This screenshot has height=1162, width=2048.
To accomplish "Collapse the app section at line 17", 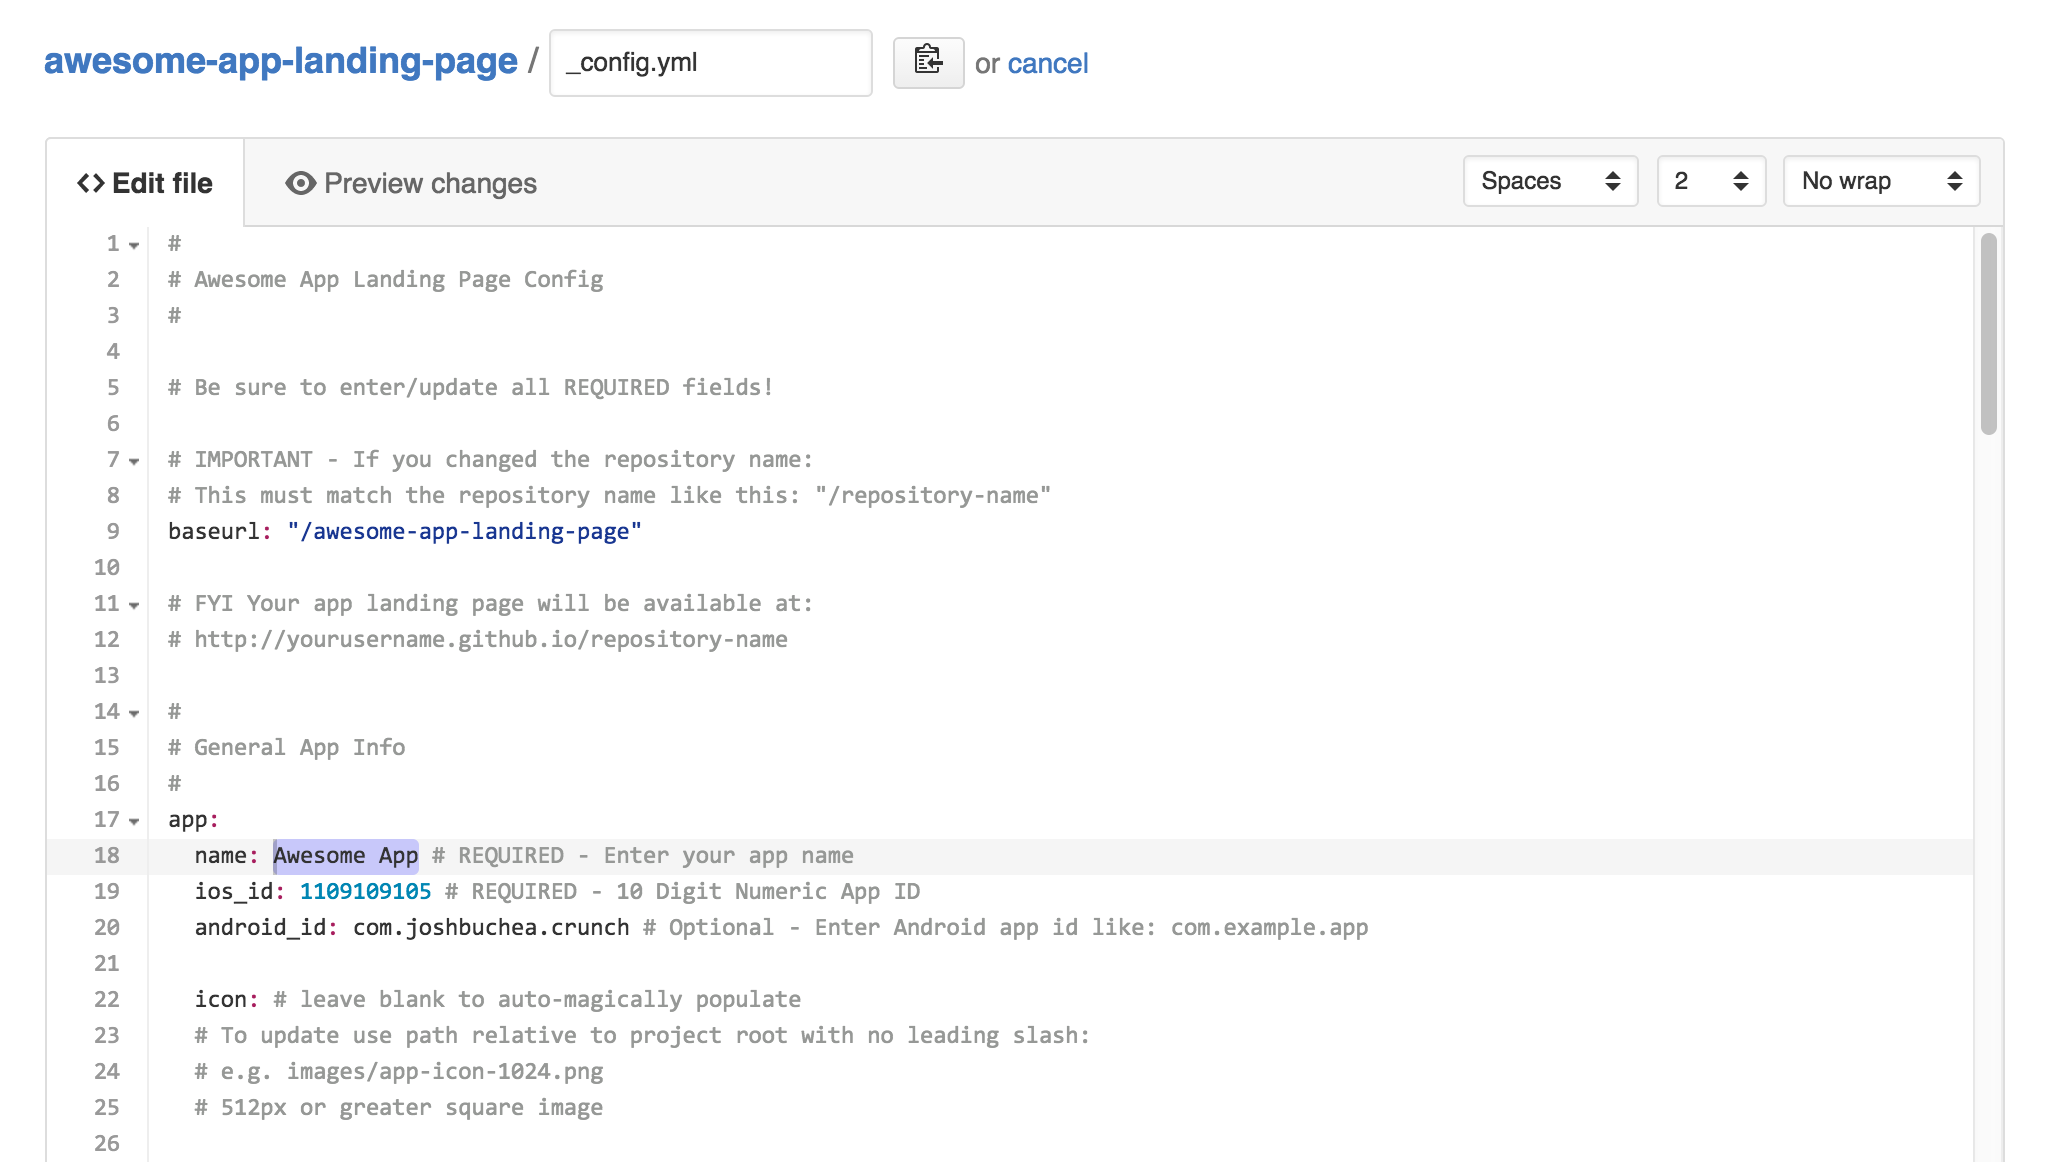I will point(134,822).
